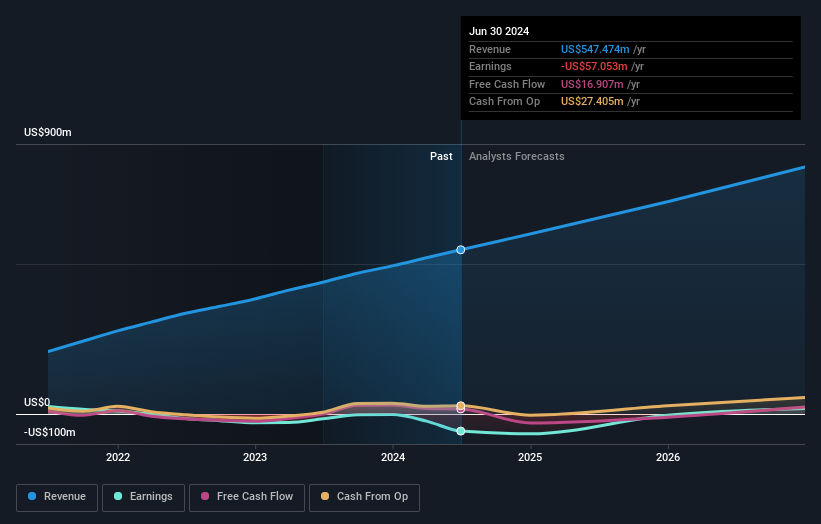
Task: Click the Revenue label in tooltip
Action: tap(490, 49)
